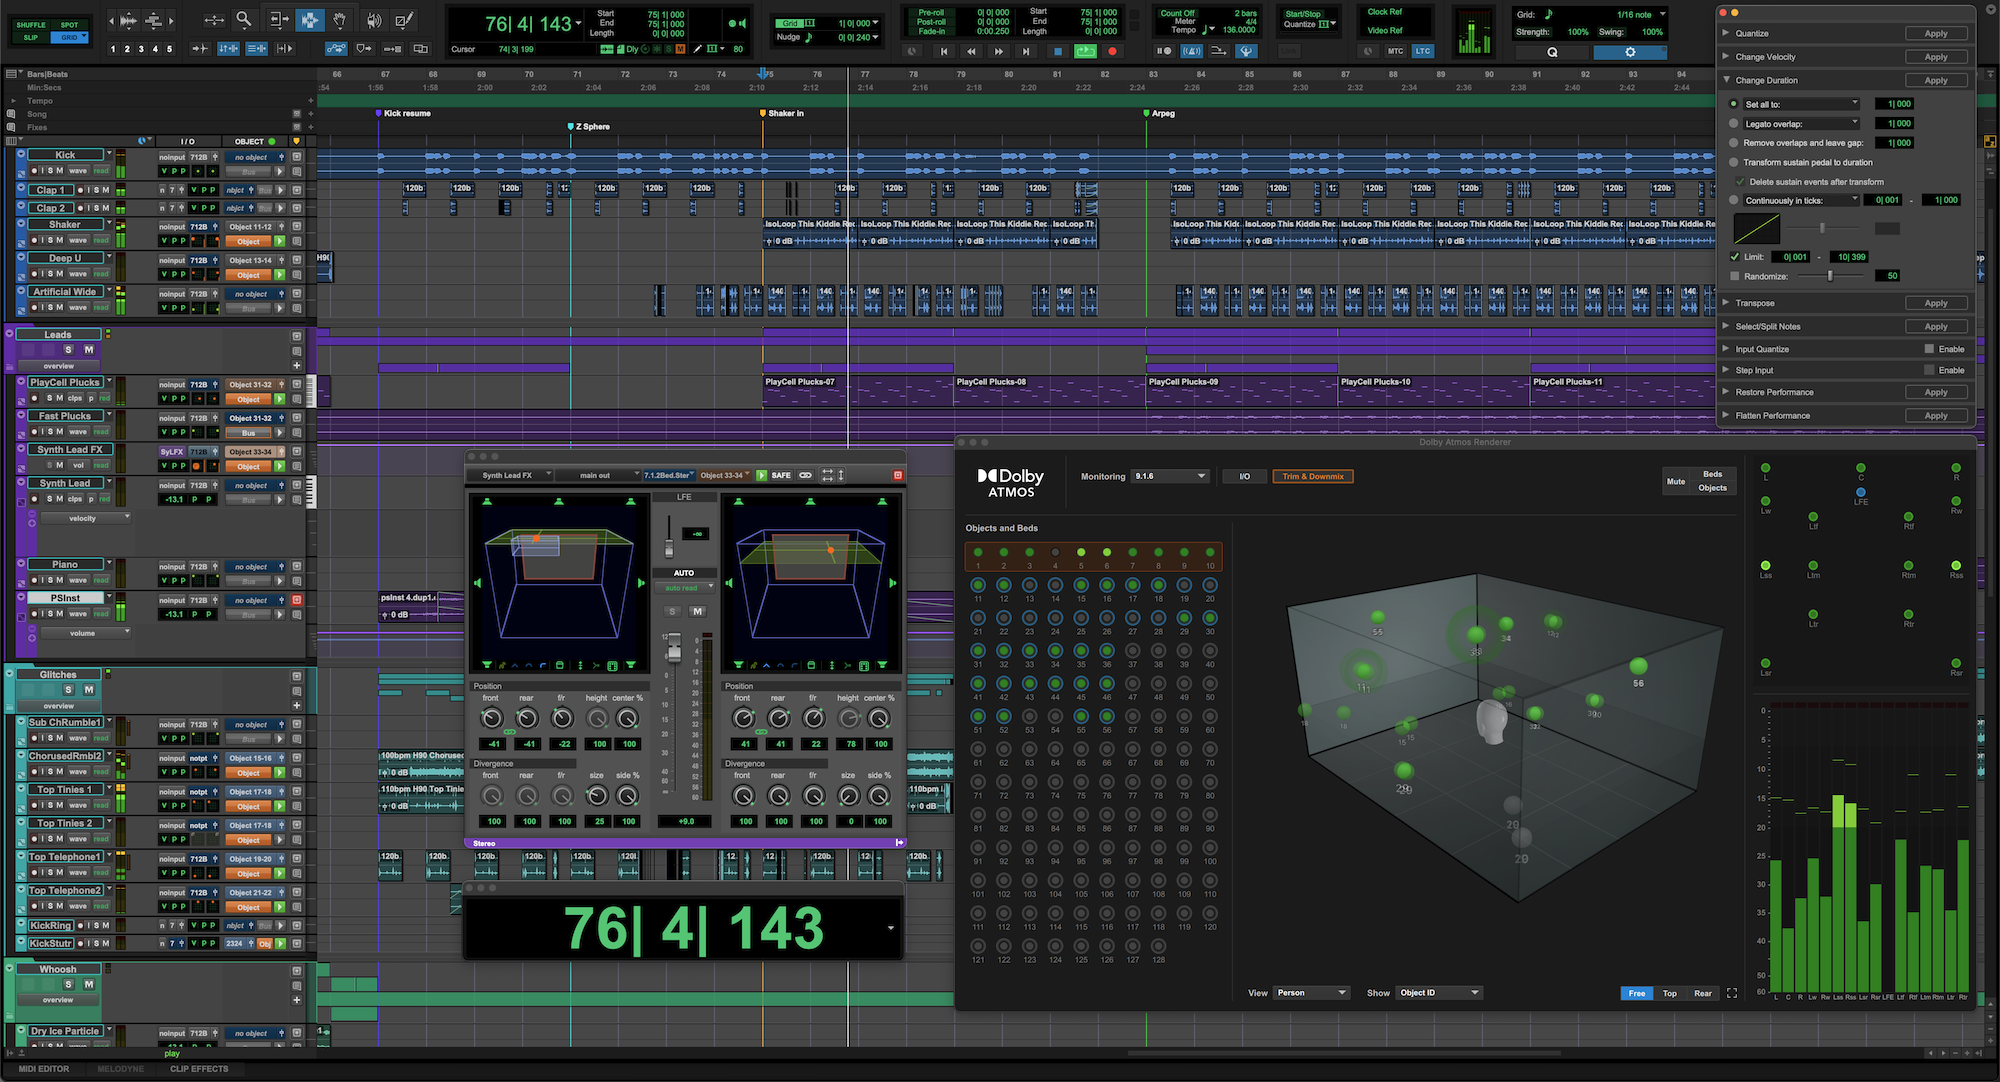The width and height of the screenshot is (2000, 1082).
Task: Expand the Transpose section in the MIDI operations panel
Action: (1726, 302)
